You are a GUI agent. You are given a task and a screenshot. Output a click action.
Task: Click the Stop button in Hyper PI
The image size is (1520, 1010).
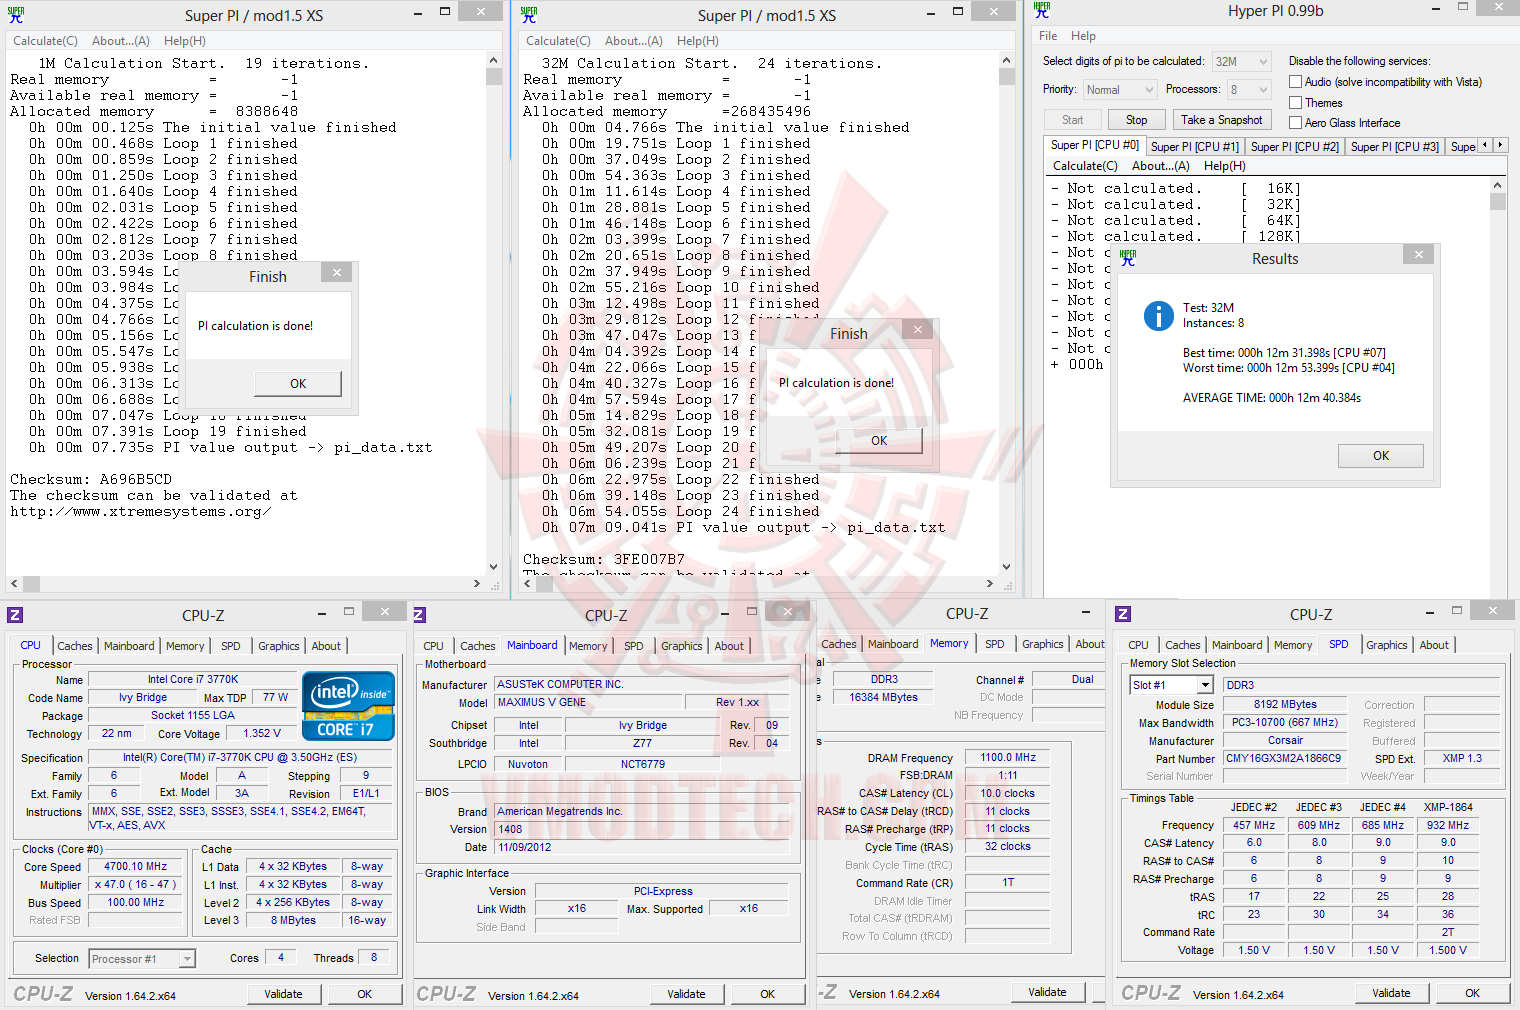coord(1137,120)
